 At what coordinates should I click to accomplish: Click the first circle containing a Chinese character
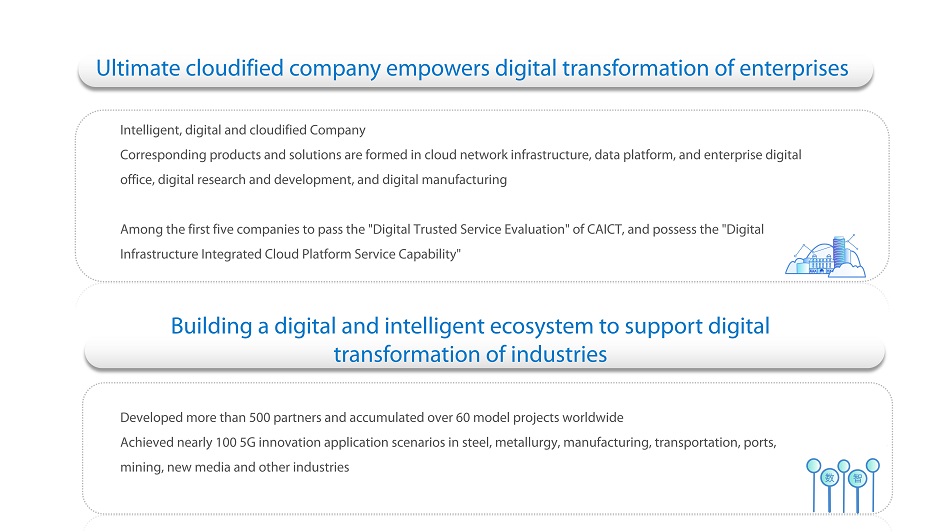tap(830, 478)
